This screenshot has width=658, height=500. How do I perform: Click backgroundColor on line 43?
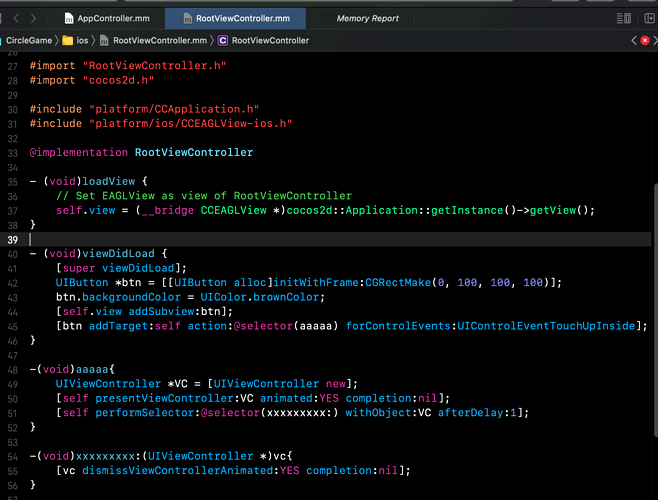pos(131,297)
